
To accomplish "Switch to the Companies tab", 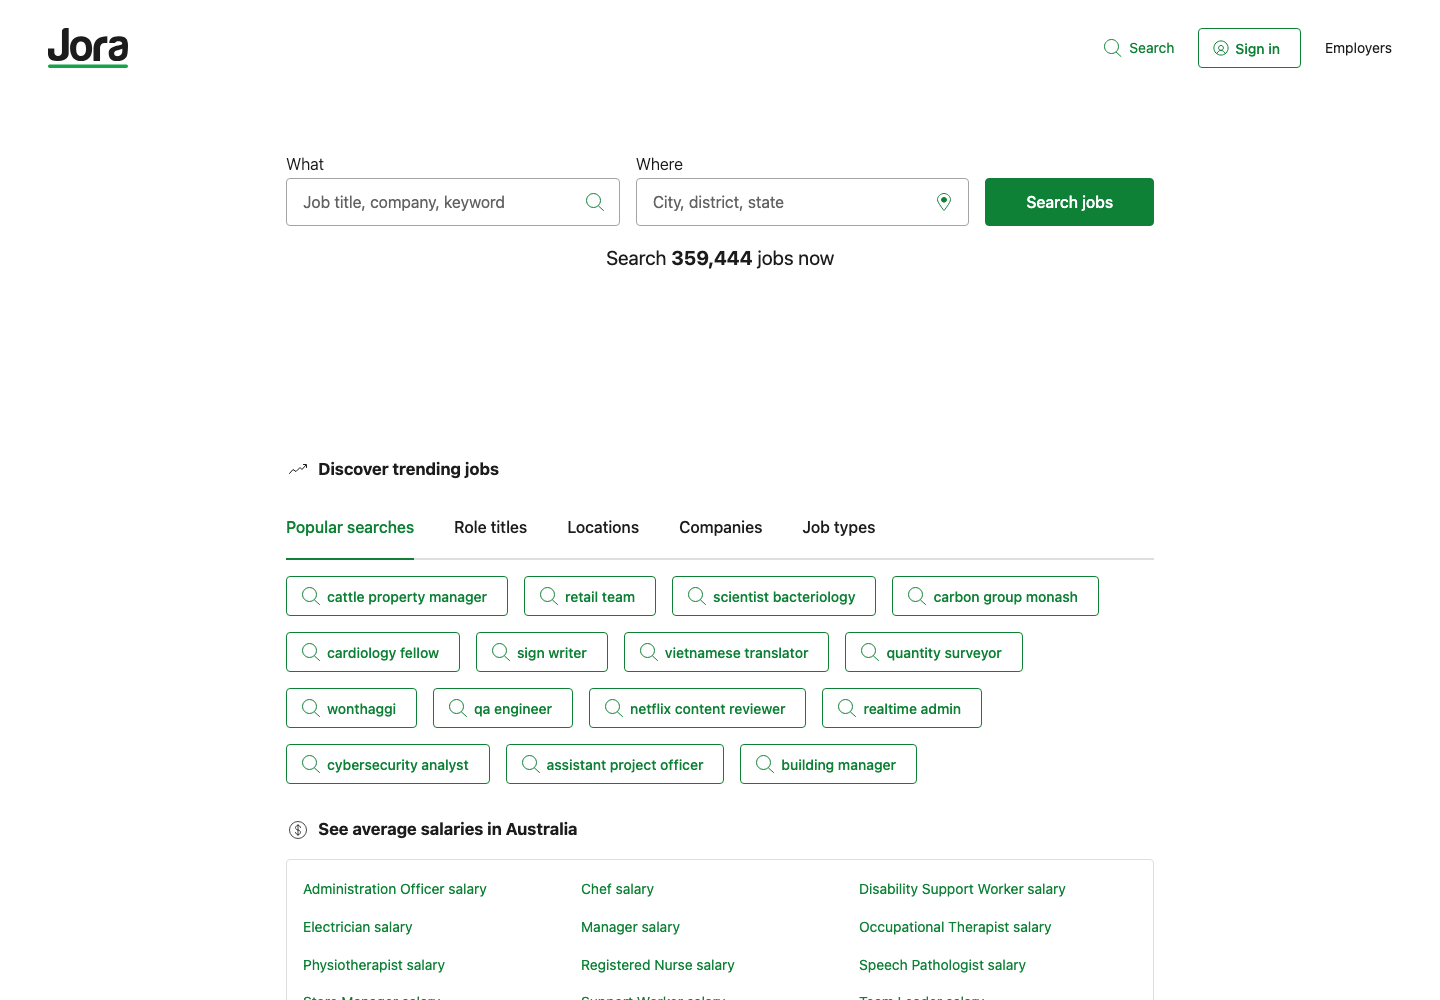I will [720, 527].
